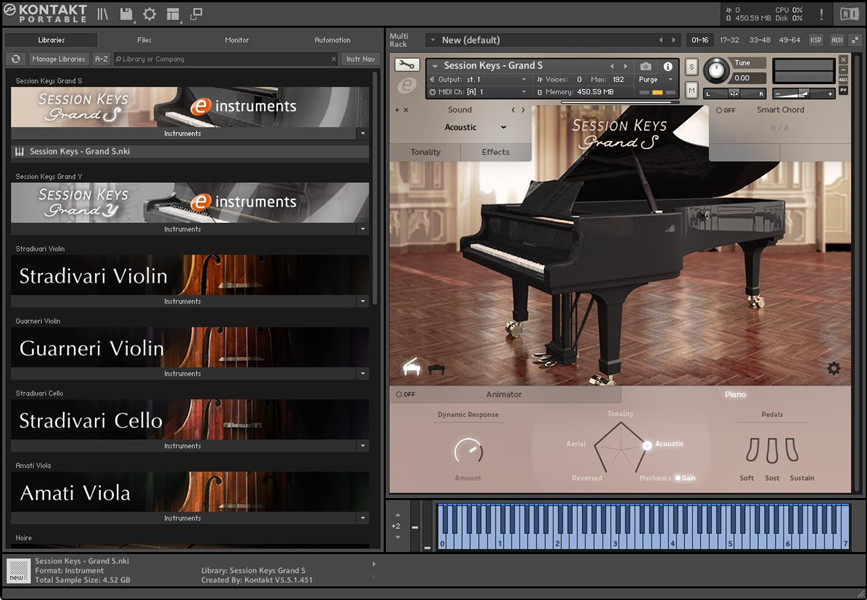The width and height of the screenshot is (867, 600).
Task: Open the Effects tab
Action: click(495, 152)
